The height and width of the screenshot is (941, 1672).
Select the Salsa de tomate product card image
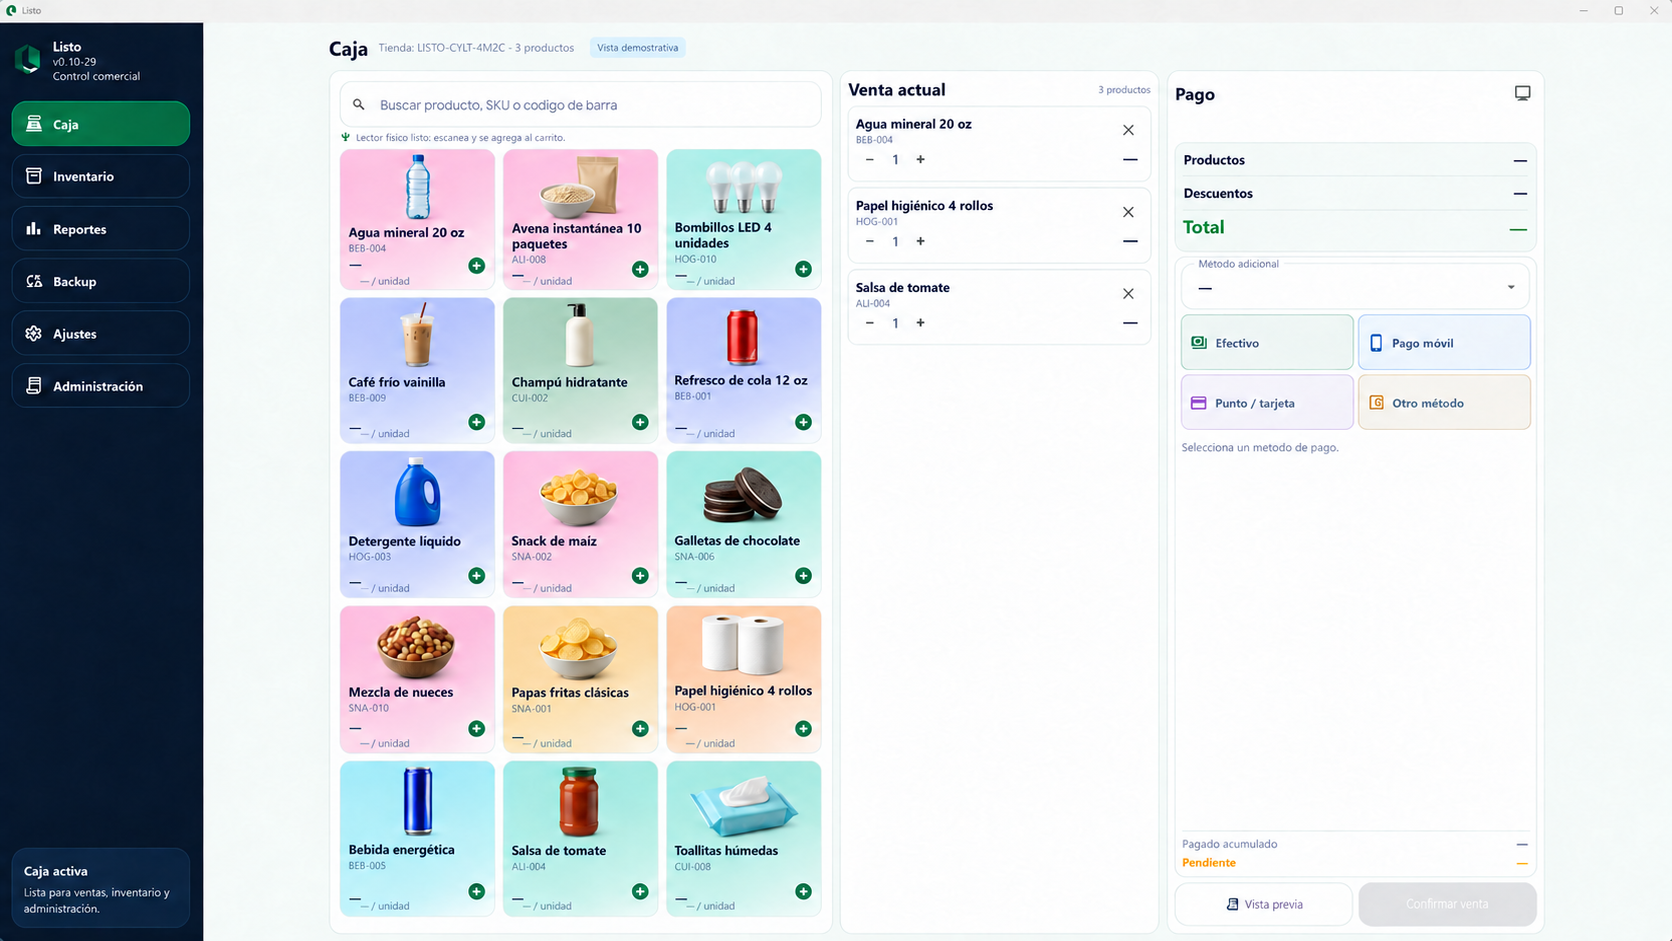point(580,801)
